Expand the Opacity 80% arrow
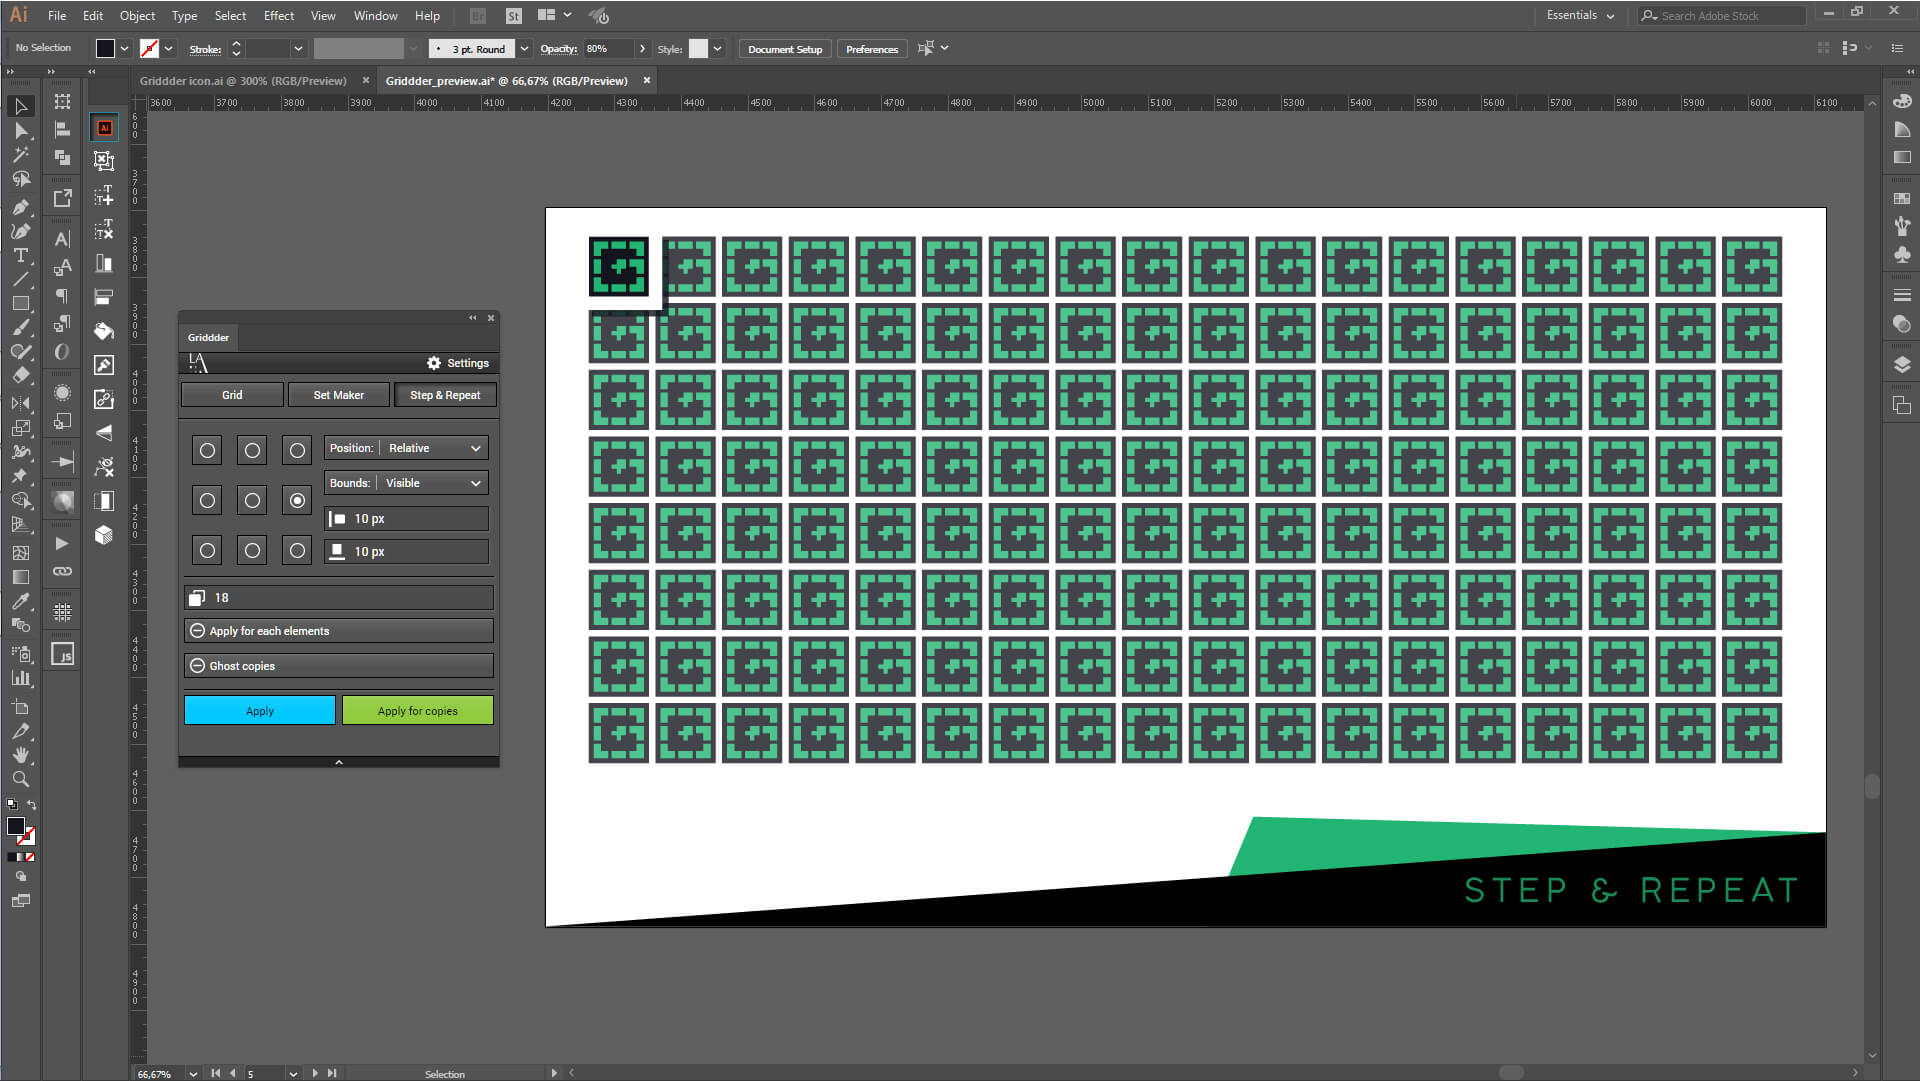Screen dimensions: 1921x1081 [642, 49]
